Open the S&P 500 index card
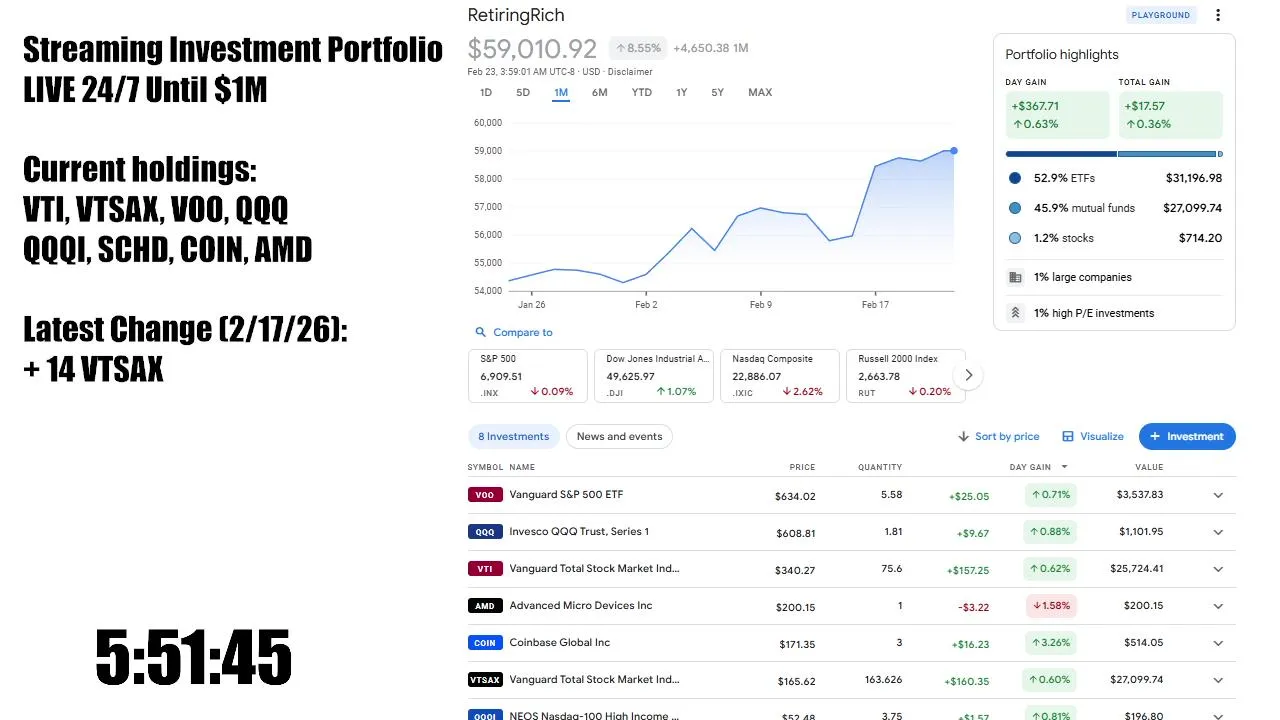This screenshot has width=1280, height=720. [528, 376]
